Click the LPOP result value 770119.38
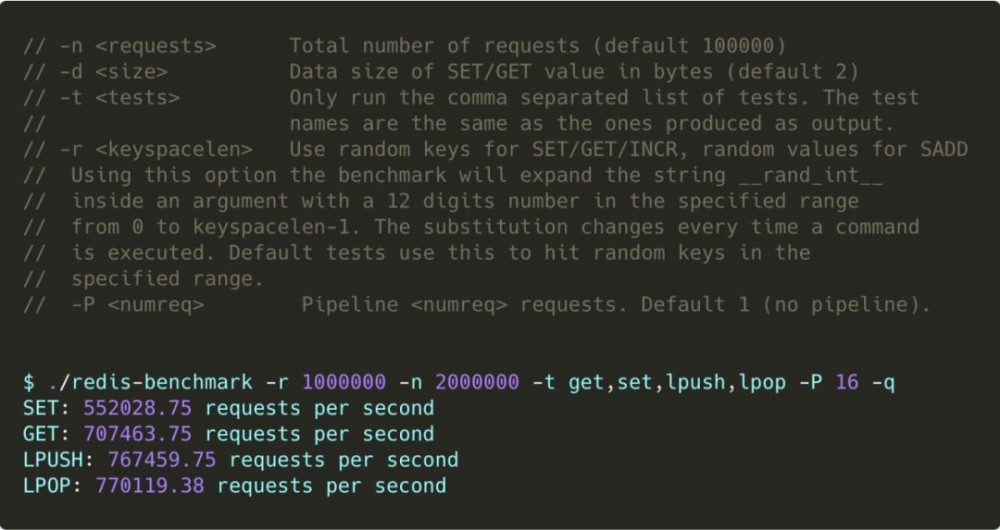Image resolution: width=1000 pixels, height=530 pixels. [x=151, y=486]
